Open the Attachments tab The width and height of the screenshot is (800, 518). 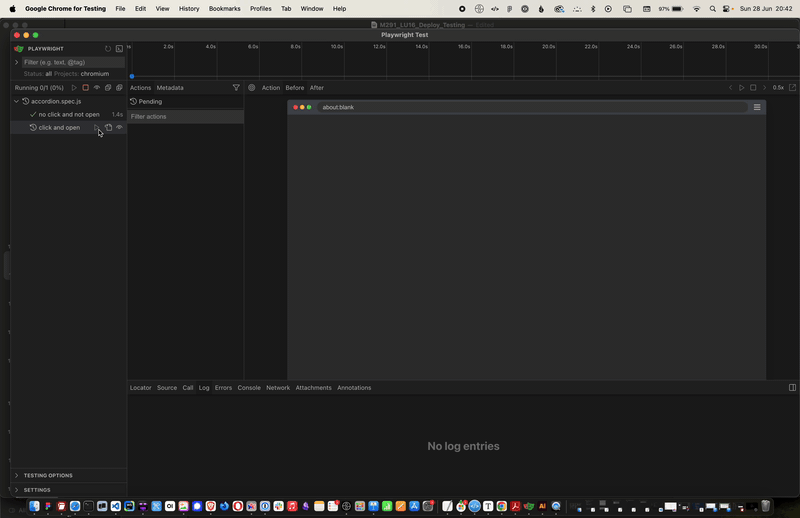313,388
